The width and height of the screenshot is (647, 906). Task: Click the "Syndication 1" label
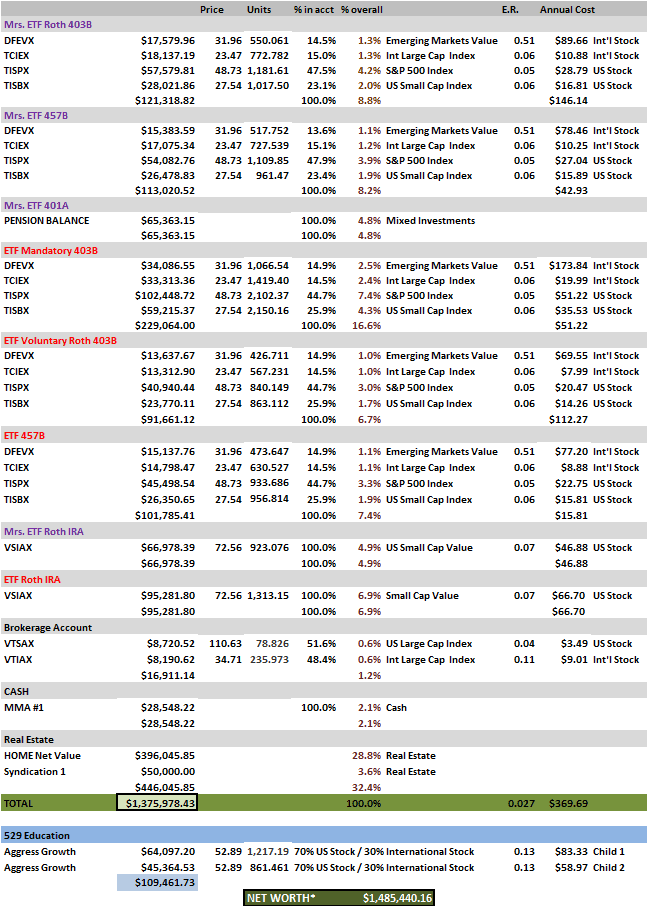point(35,771)
